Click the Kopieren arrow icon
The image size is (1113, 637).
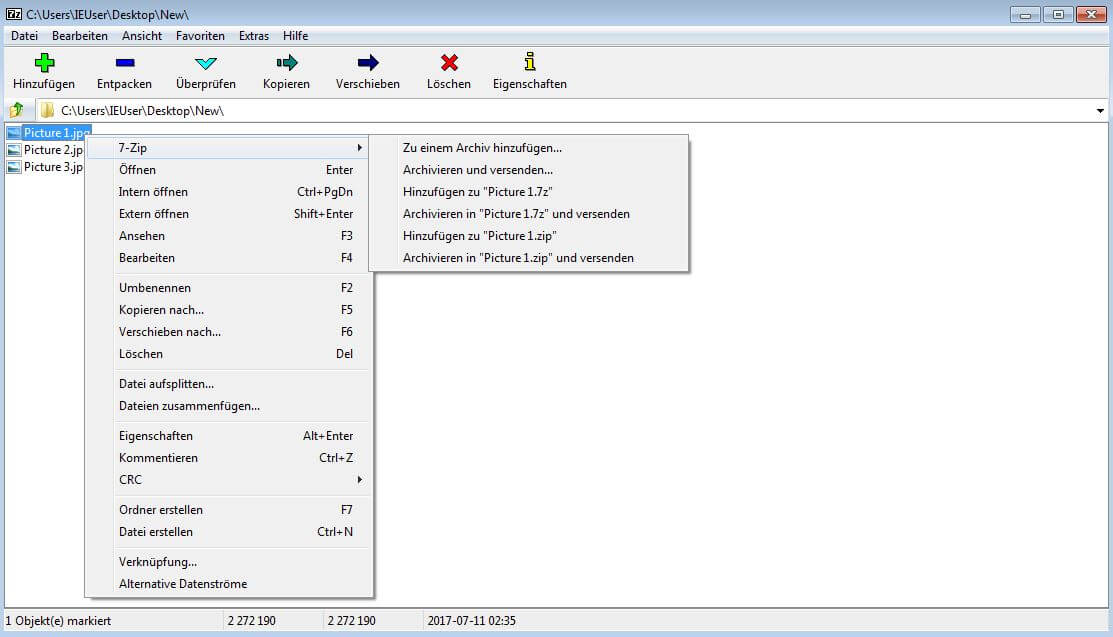287,62
